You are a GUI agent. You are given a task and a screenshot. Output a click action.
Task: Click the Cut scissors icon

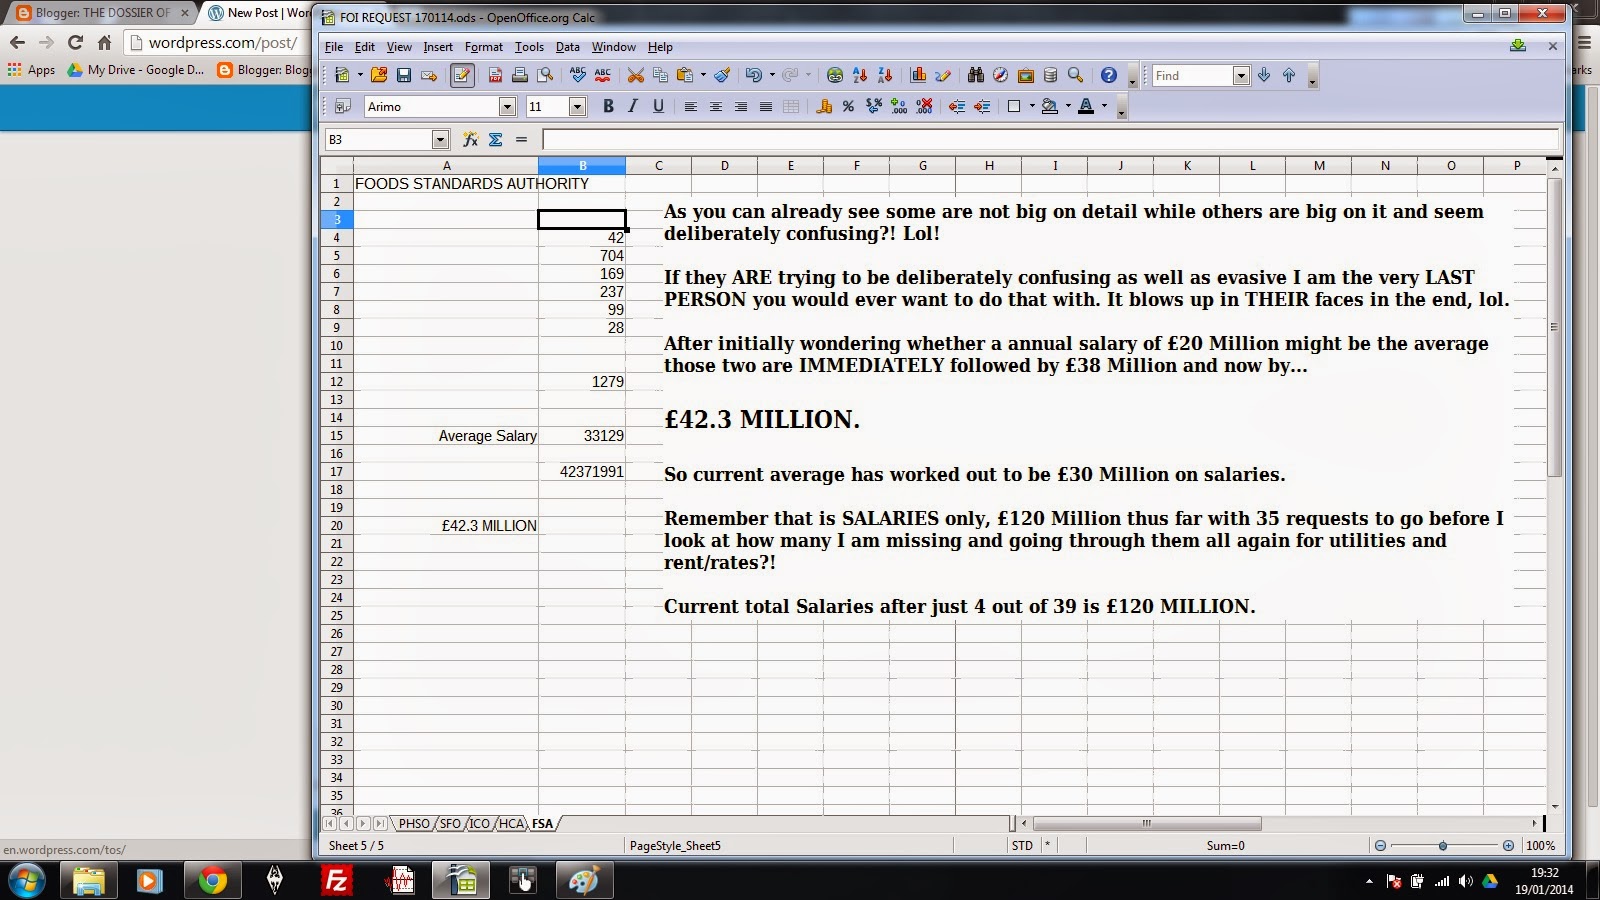click(x=635, y=76)
